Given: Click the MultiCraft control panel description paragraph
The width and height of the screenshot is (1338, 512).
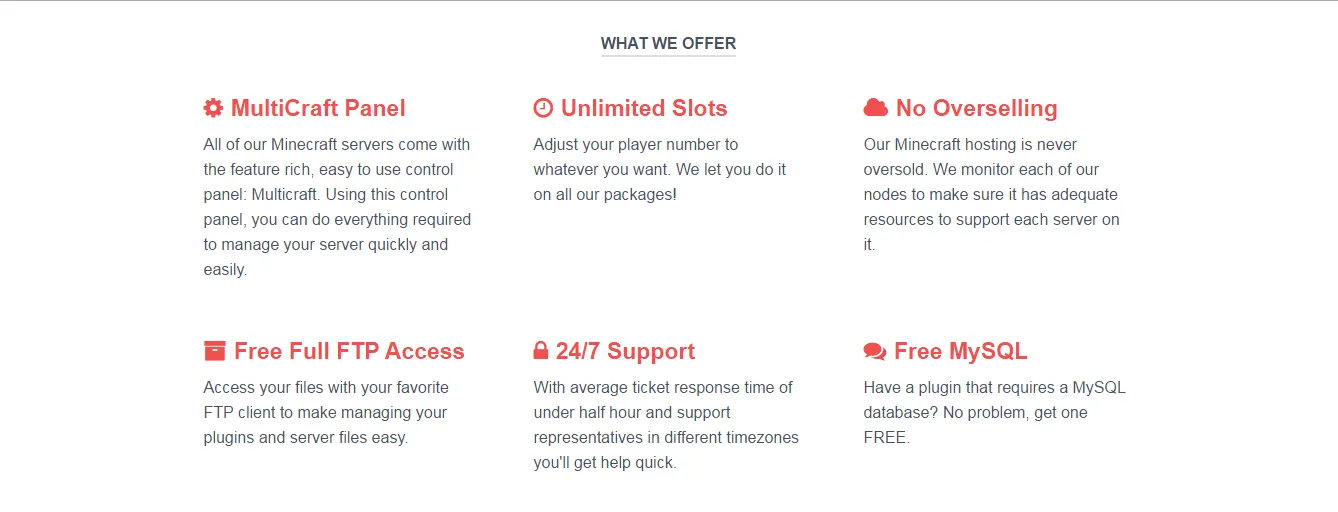Looking at the screenshot, I should (x=337, y=207).
